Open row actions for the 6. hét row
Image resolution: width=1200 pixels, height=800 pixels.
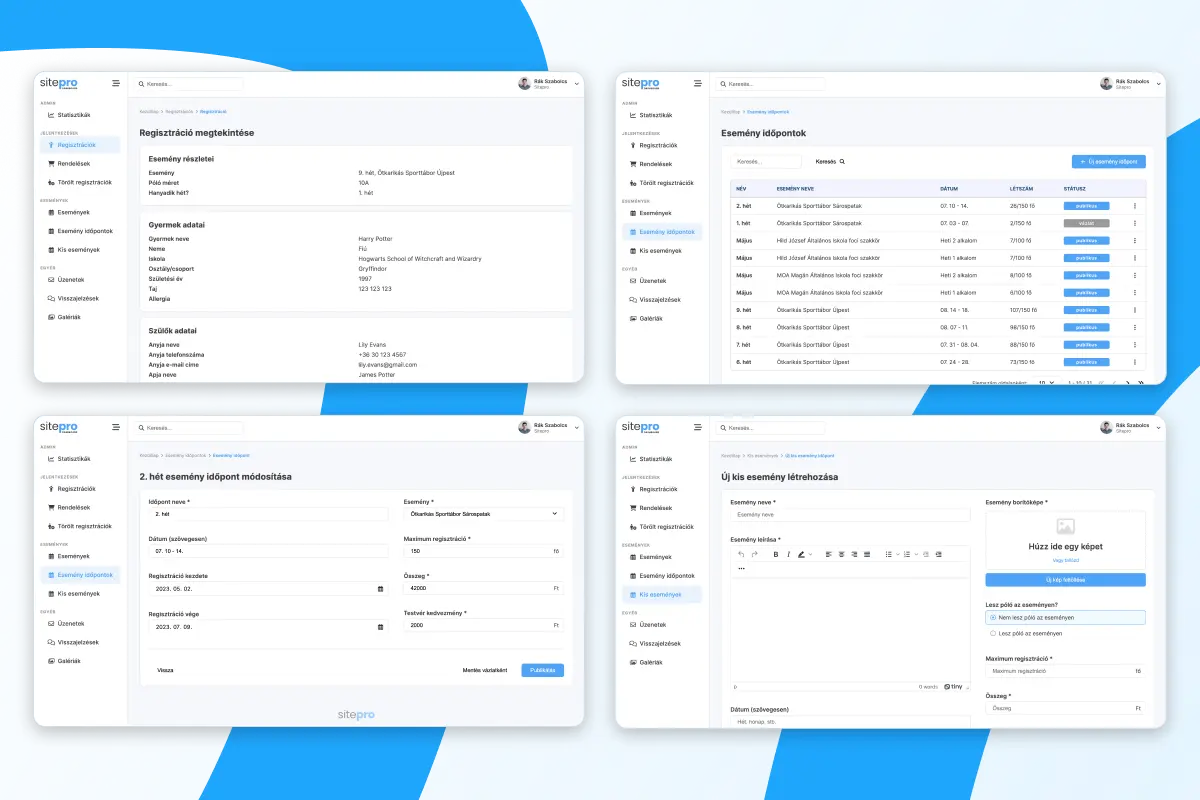pos(1134,362)
